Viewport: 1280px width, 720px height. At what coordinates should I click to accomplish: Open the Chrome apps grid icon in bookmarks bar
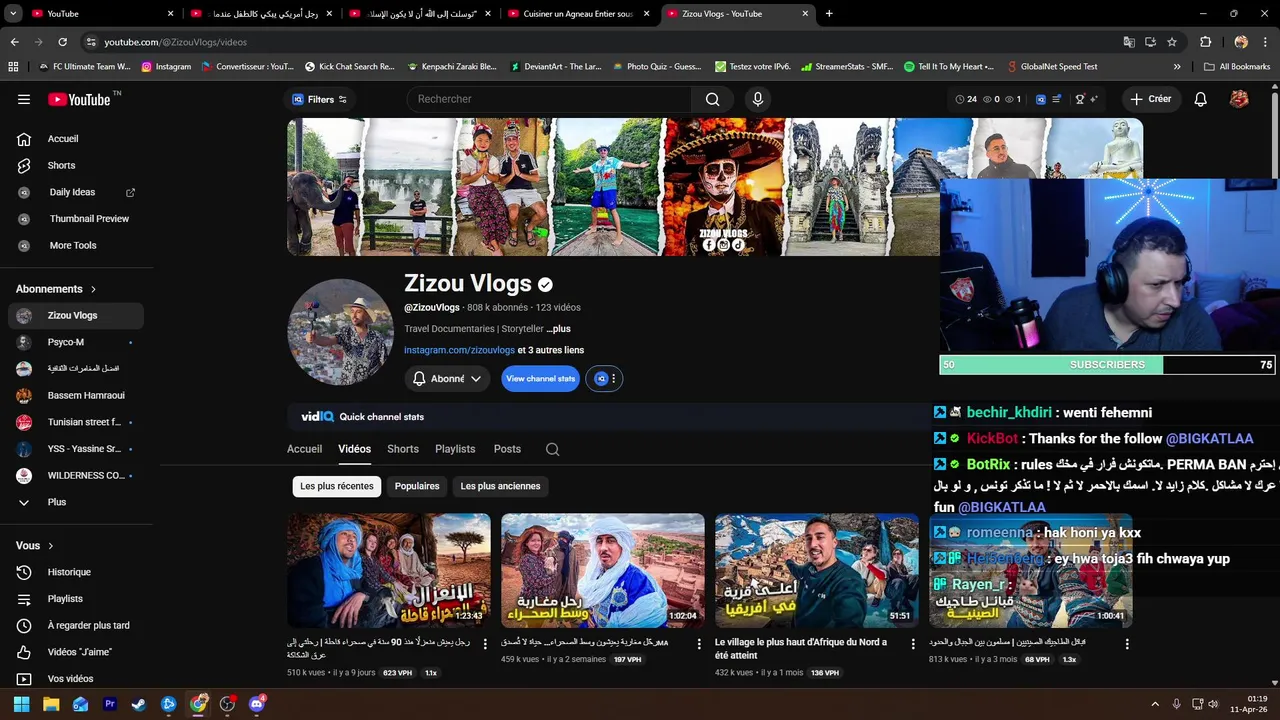tap(13, 67)
